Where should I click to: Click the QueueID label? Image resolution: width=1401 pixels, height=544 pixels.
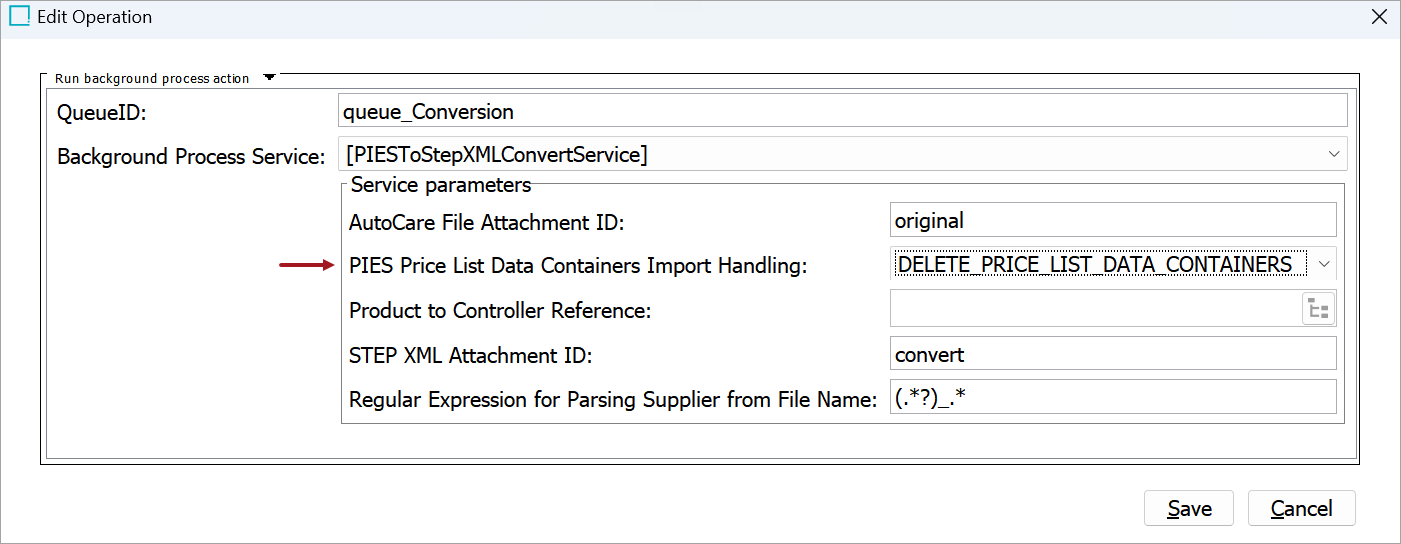point(102,112)
